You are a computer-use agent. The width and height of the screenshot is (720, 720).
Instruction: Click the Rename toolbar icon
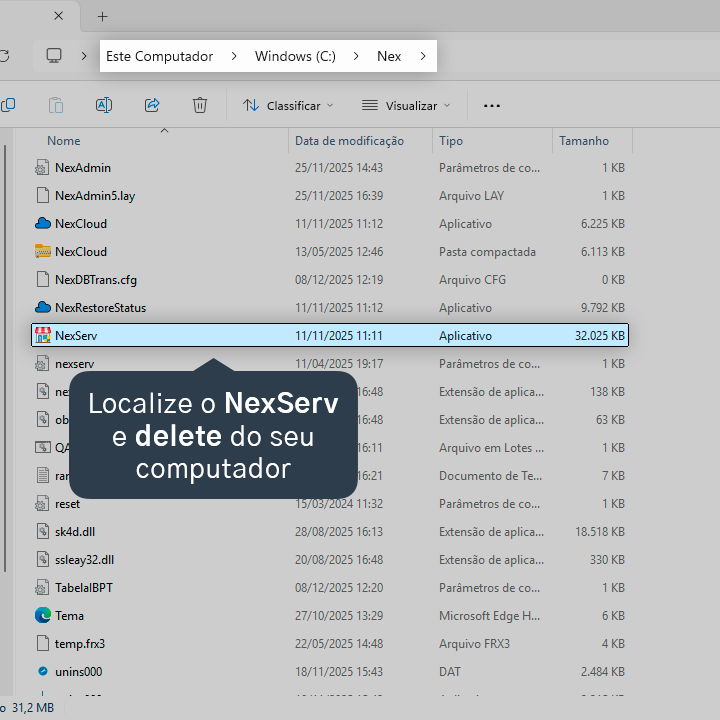click(104, 105)
